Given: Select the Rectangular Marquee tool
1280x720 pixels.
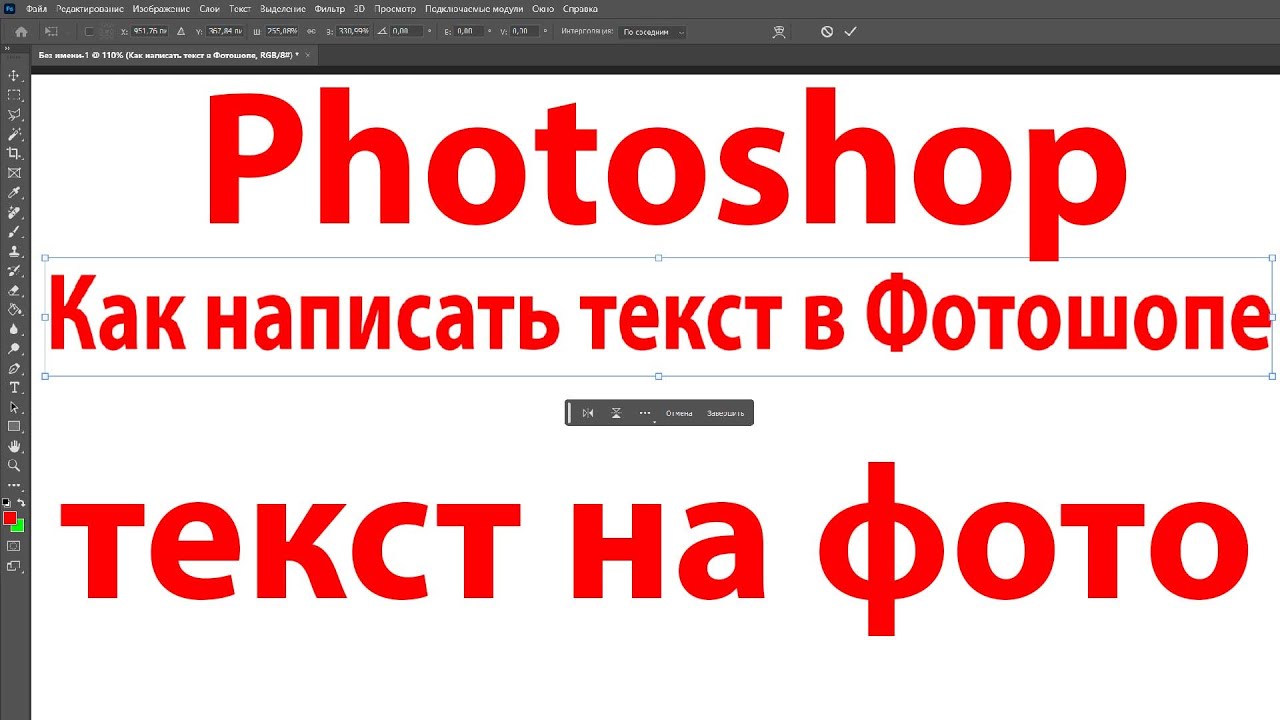Looking at the screenshot, I should 14,95.
